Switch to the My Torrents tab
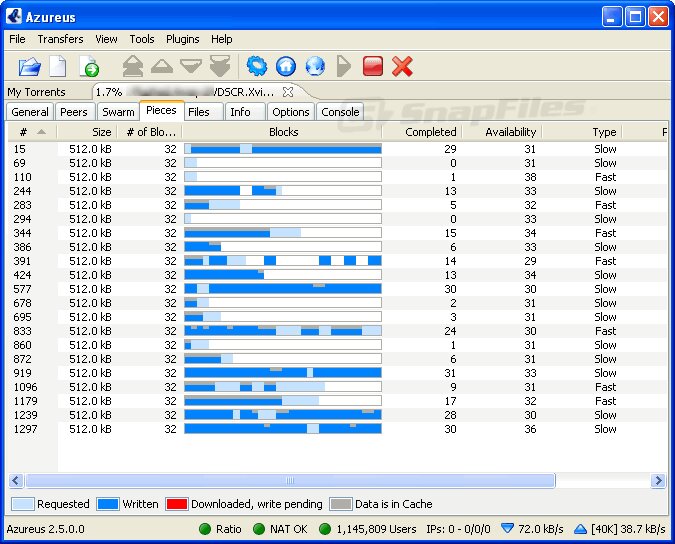This screenshot has height=544, width=675. 37,92
